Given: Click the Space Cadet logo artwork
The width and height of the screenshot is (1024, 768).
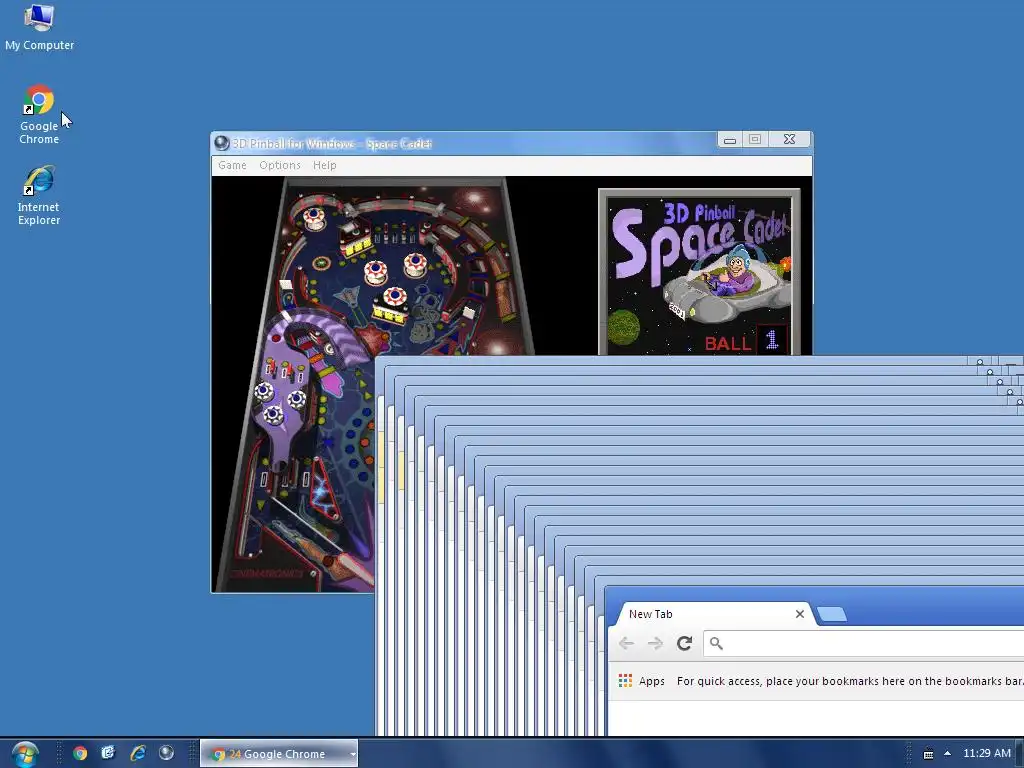Looking at the screenshot, I should pos(699,261).
